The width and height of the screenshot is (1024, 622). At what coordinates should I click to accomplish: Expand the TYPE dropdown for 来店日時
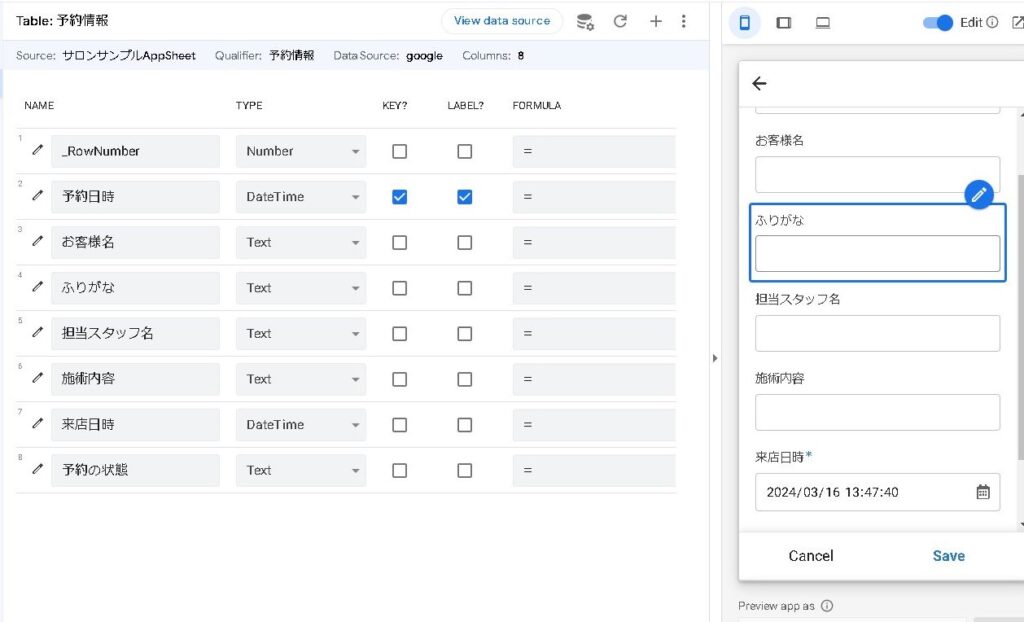(x=300, y=425)
